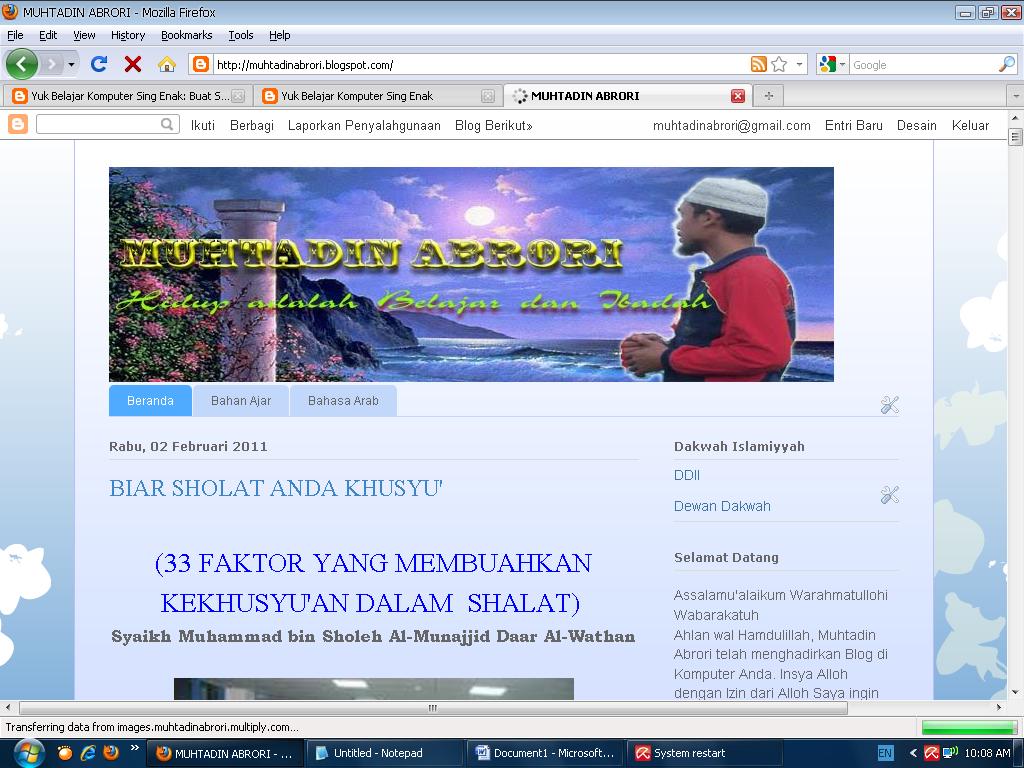The height and width of the screenshot is (768, 1024).
Task: Click the Blogger logo in navbar
Action: click(18, 124)
